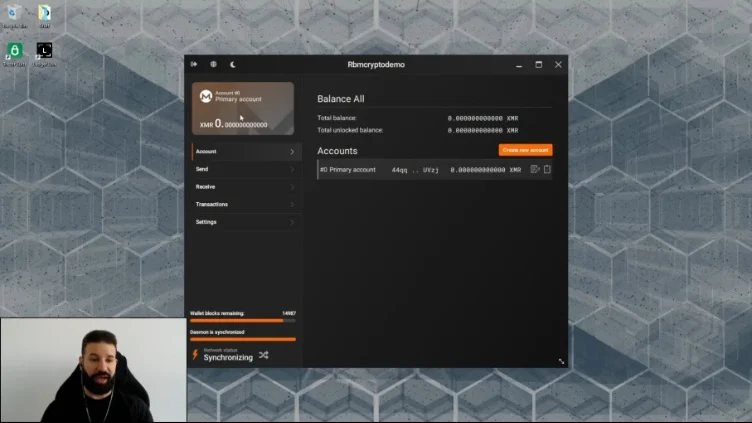Click the chevron beside Account
Screen dimensions: 752x423
pos(292,152)
